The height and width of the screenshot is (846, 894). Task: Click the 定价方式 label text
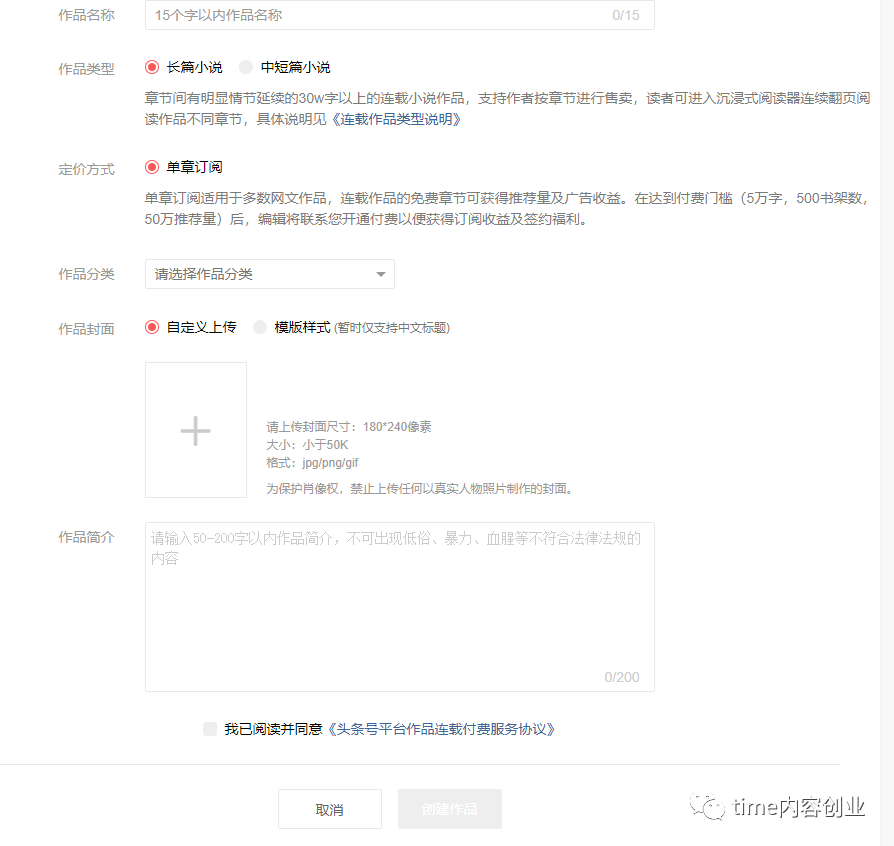click(87, 169)
